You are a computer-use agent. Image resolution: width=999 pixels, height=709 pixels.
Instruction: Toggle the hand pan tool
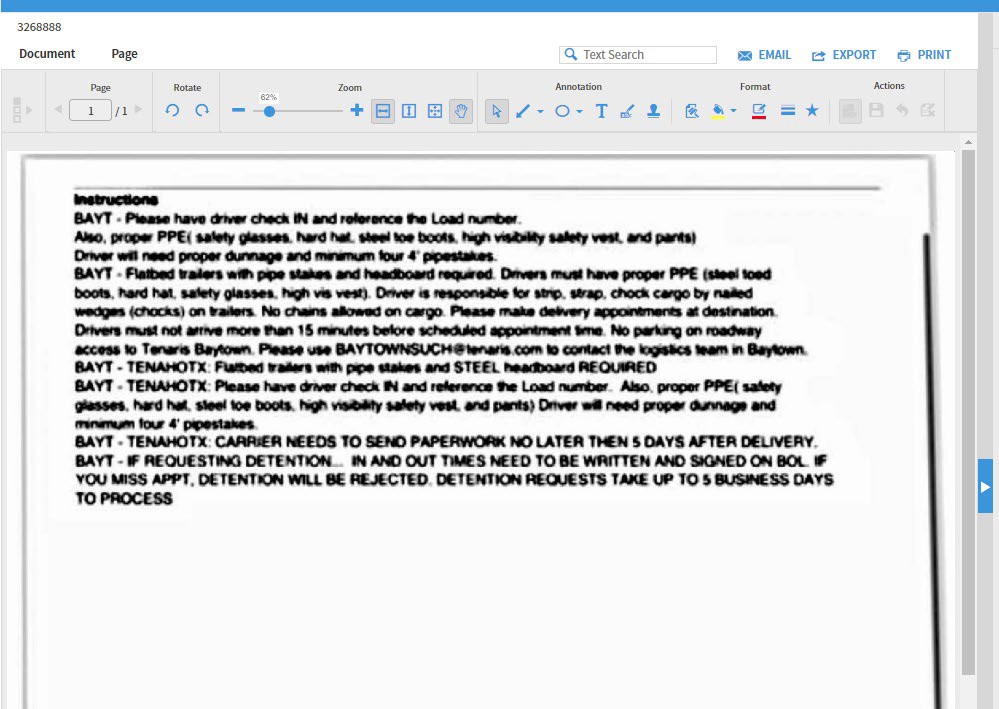(461, 111)
